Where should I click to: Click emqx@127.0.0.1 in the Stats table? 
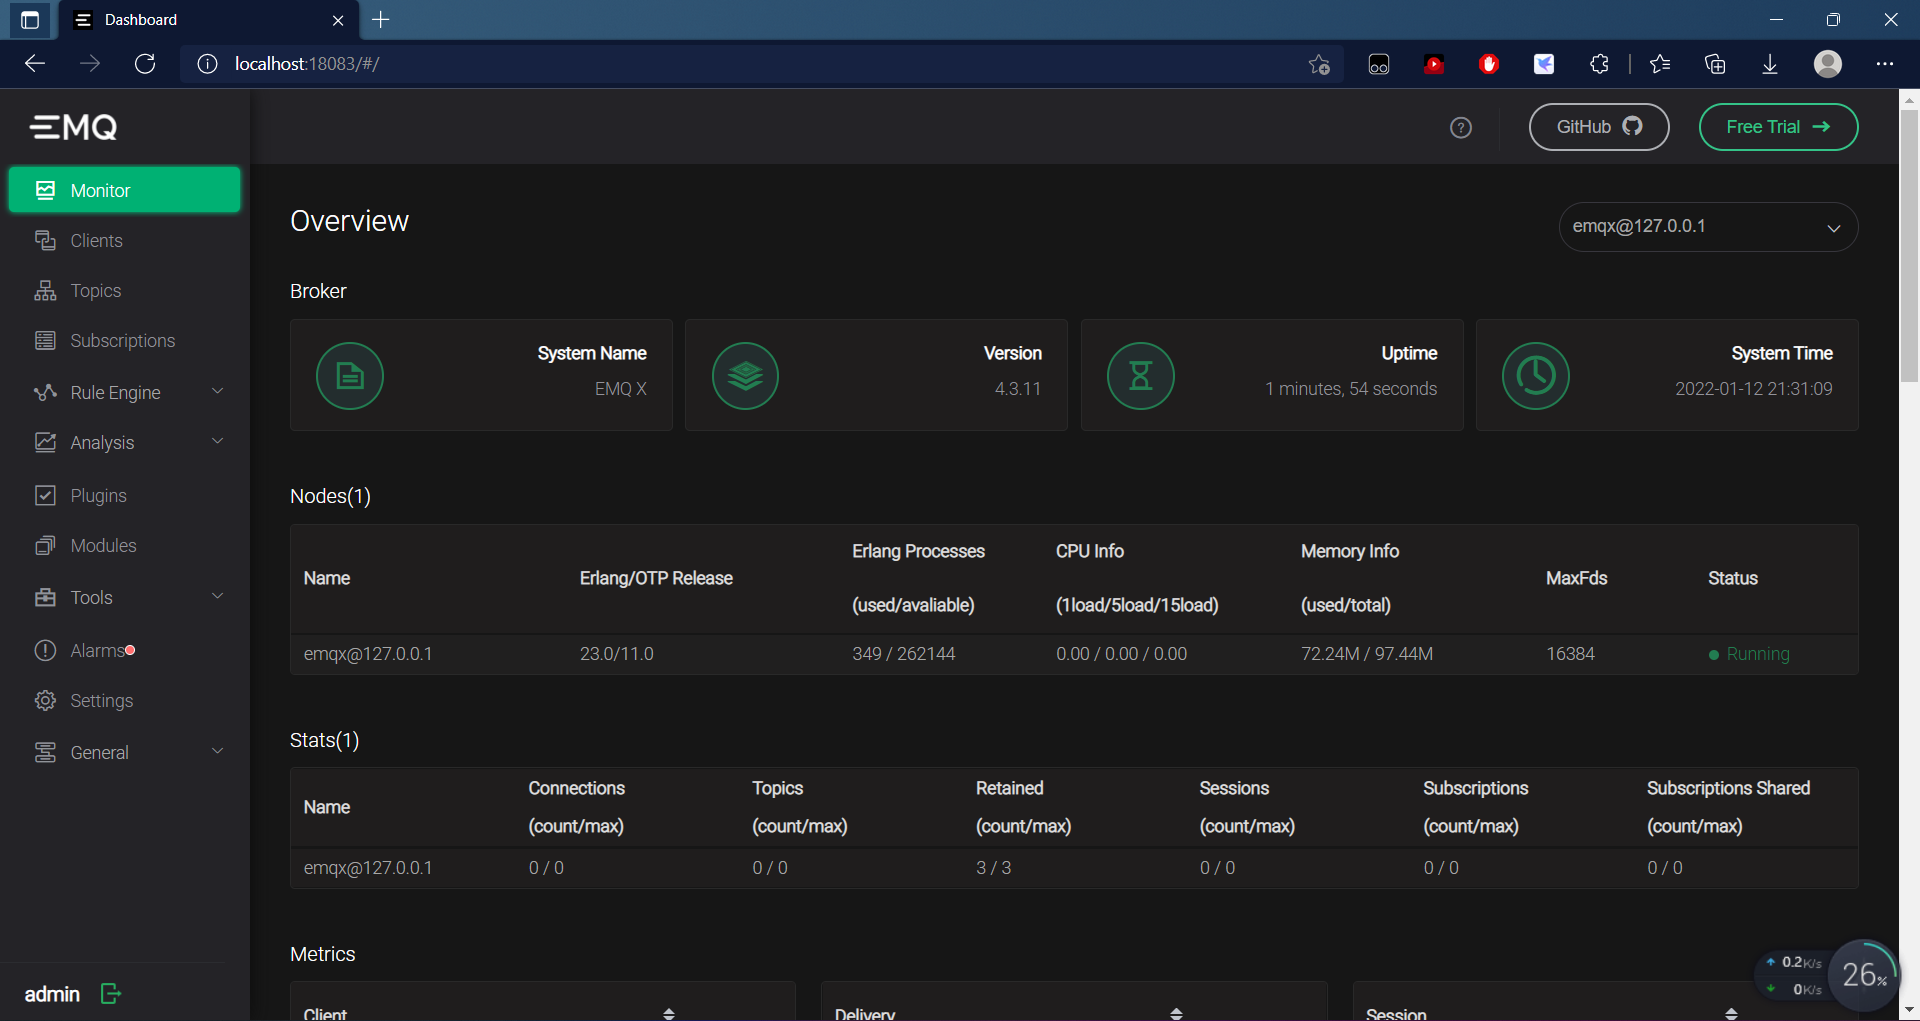(x=368, y=868)
